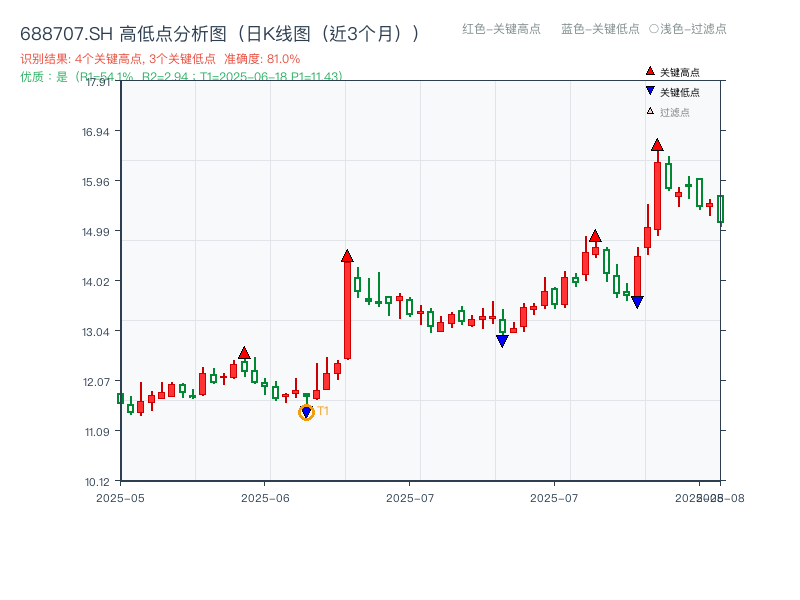Click the 17.91 top value on price axis
The width and height of the screenshot is (800, 600).
pyautogui.click(x=99, y=84)
